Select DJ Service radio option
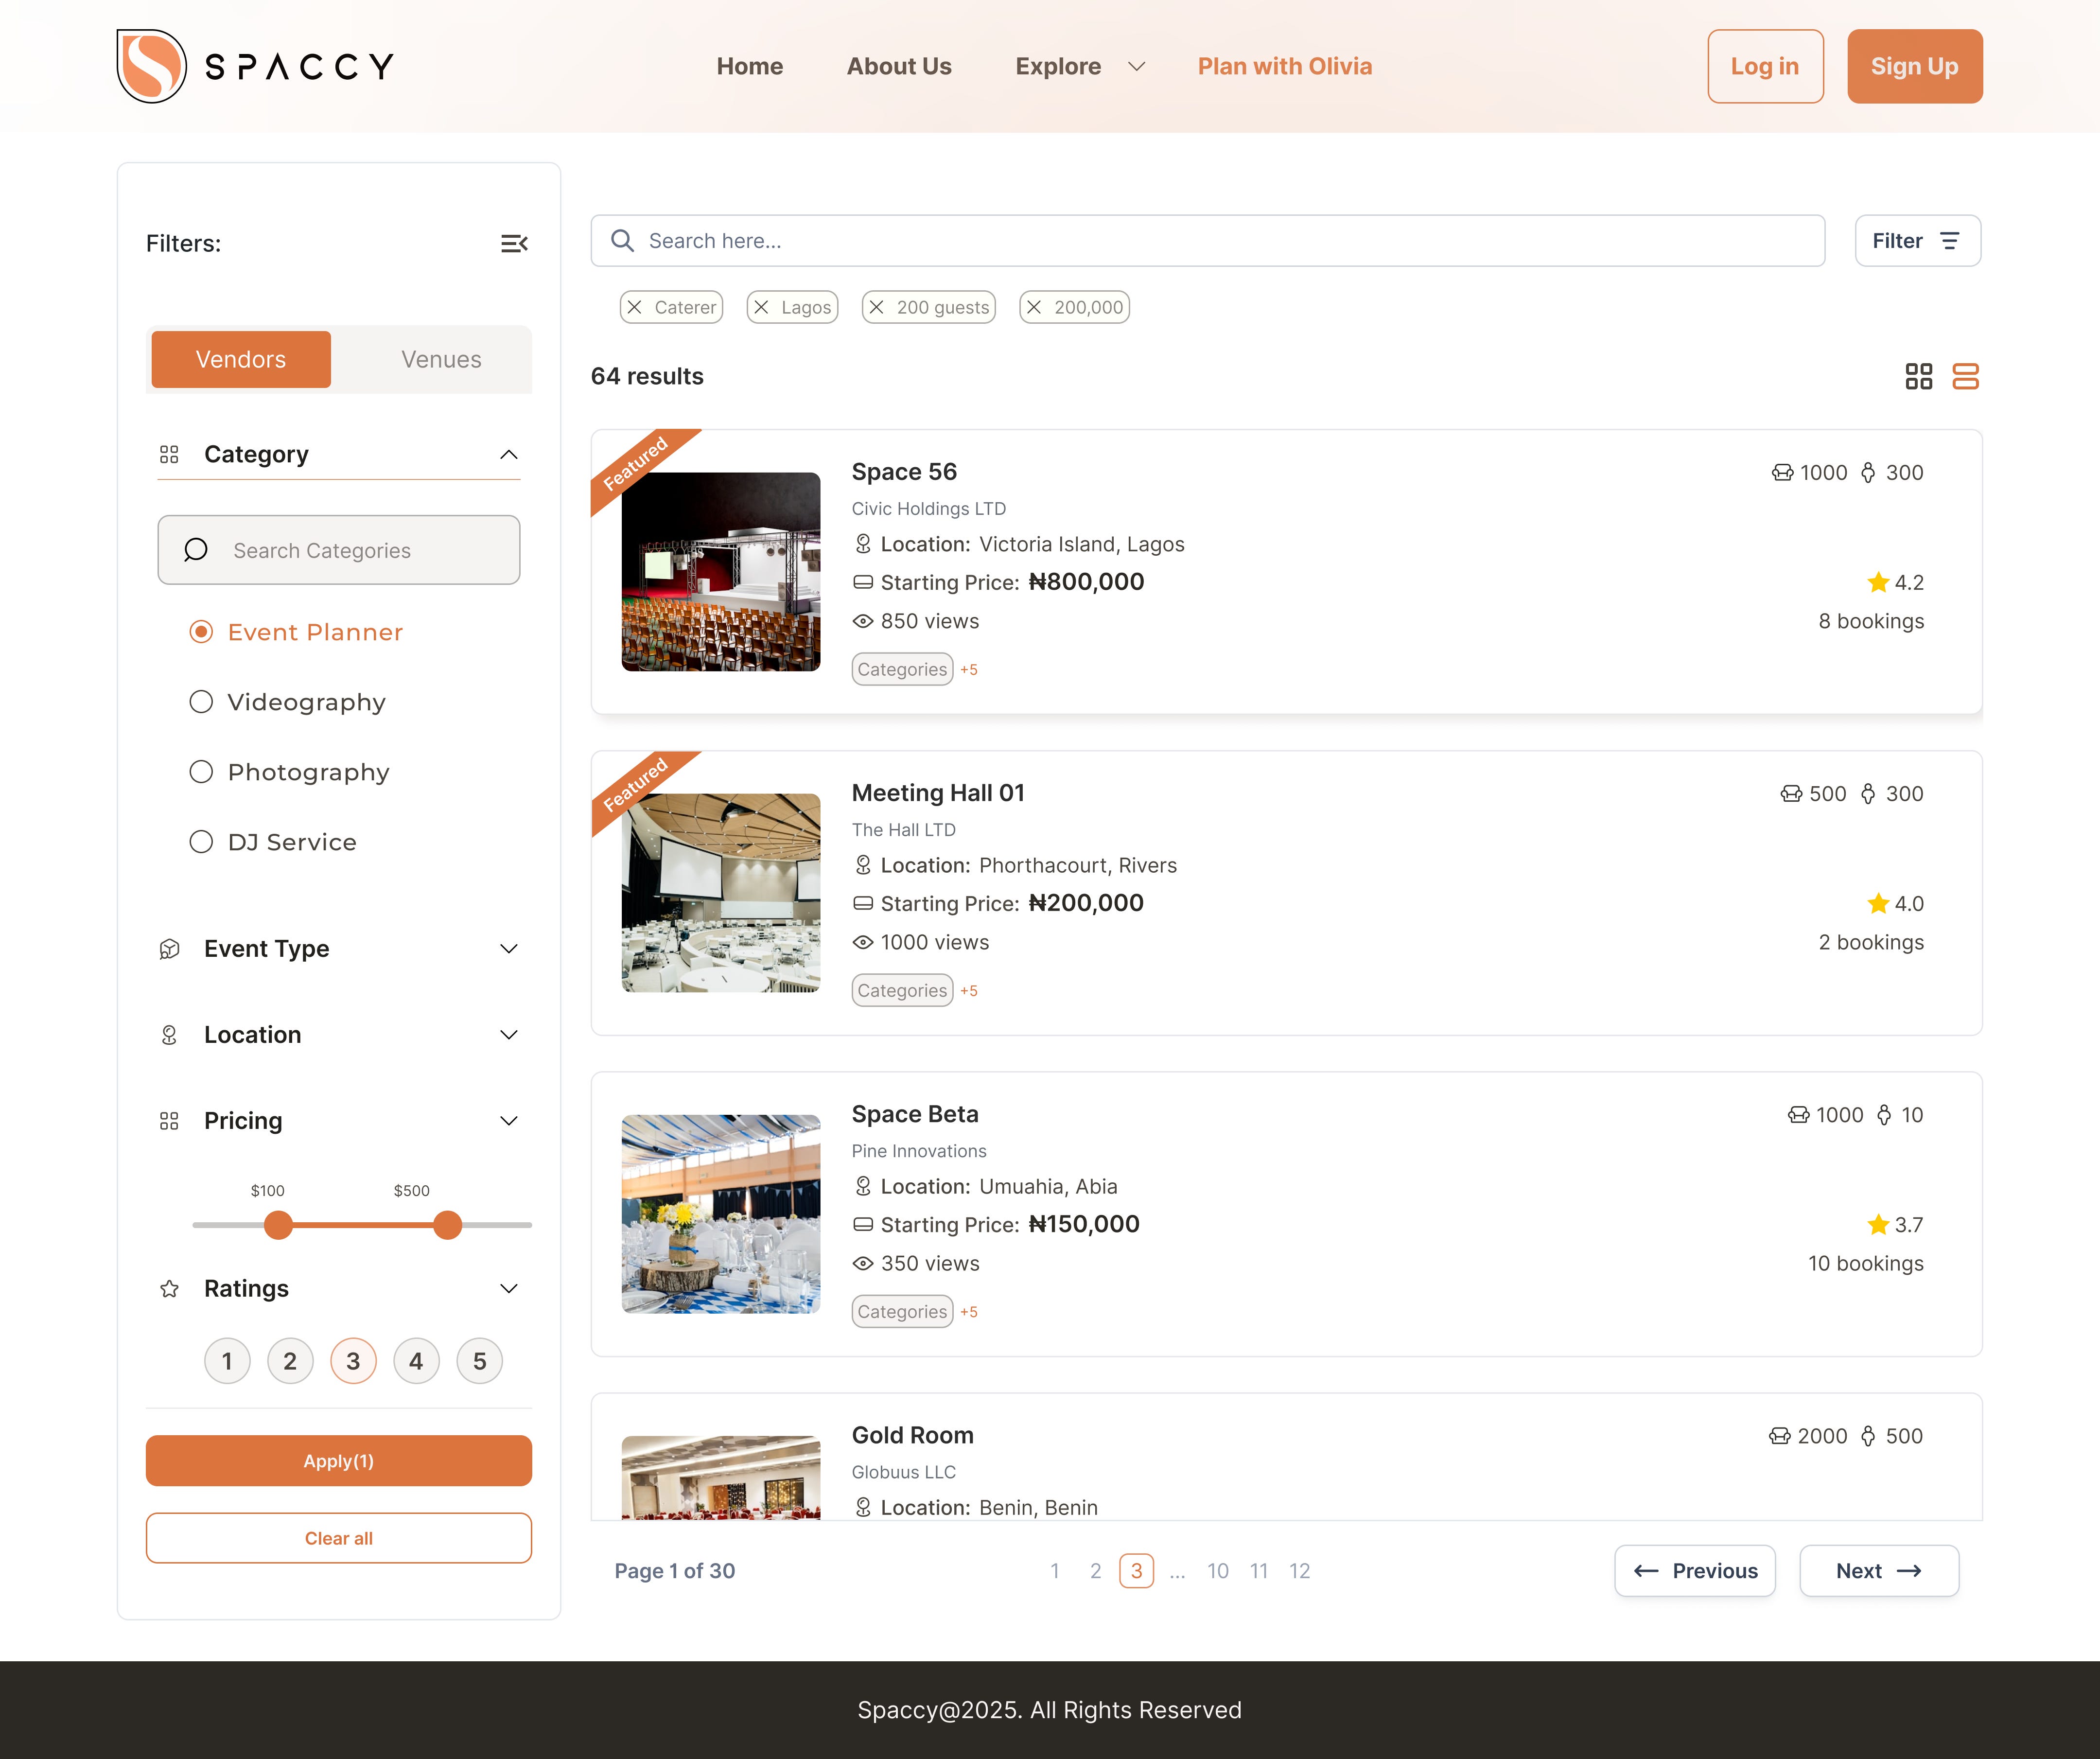This screenshot has height=1759, width=2100. pos(201,842)
